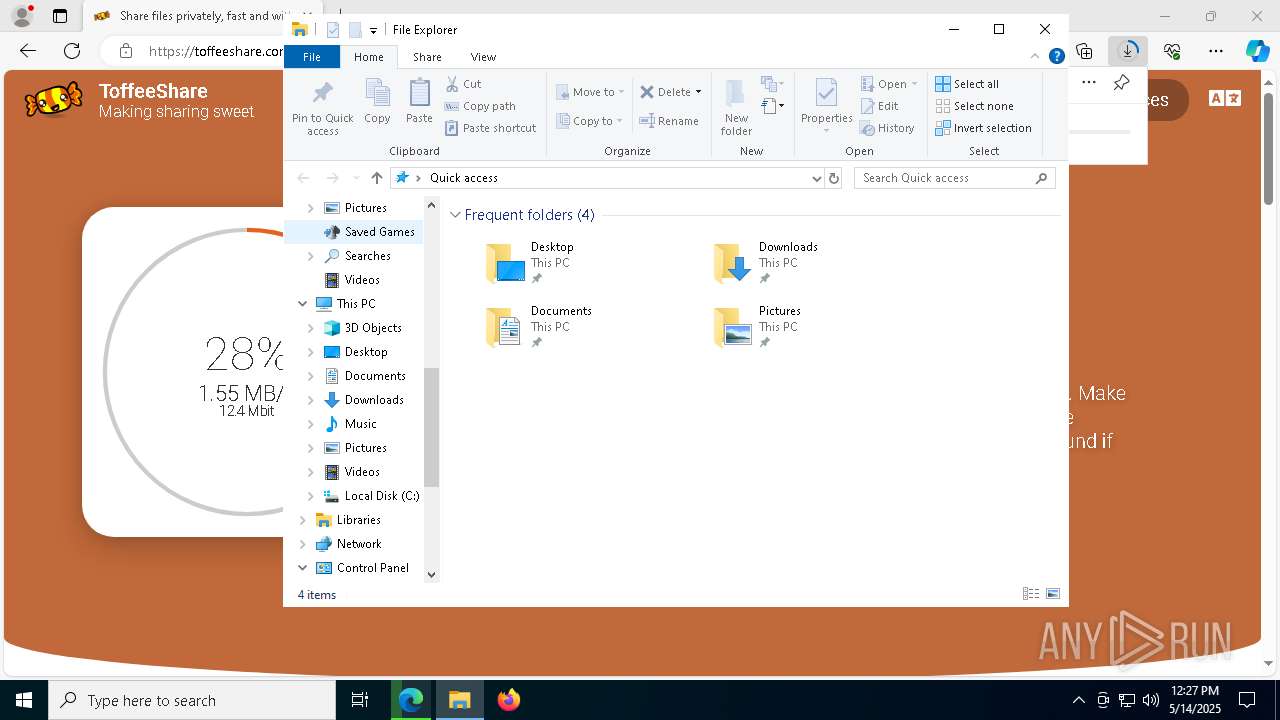Click Paste shortcut in ribbon

(491, 128)
